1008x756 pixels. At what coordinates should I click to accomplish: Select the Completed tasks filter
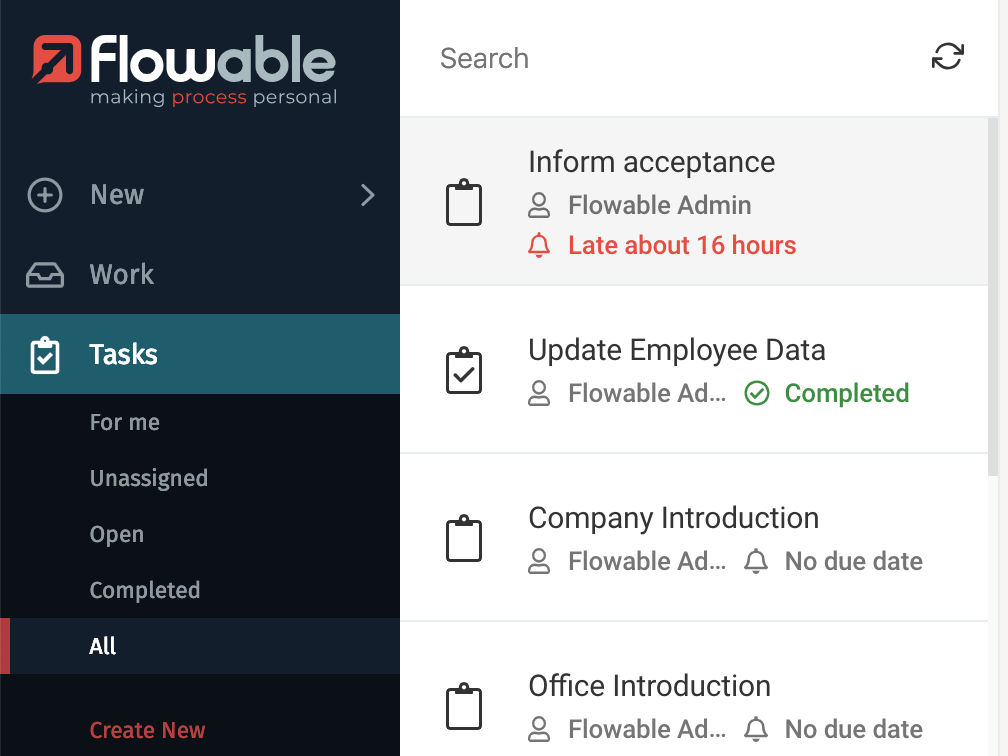144,590
